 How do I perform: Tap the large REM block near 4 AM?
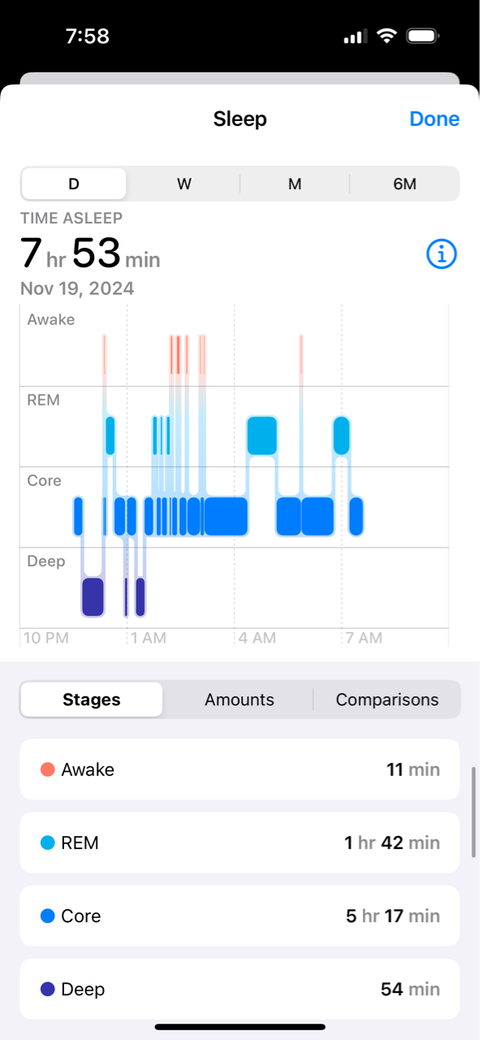tap(262, 436)
